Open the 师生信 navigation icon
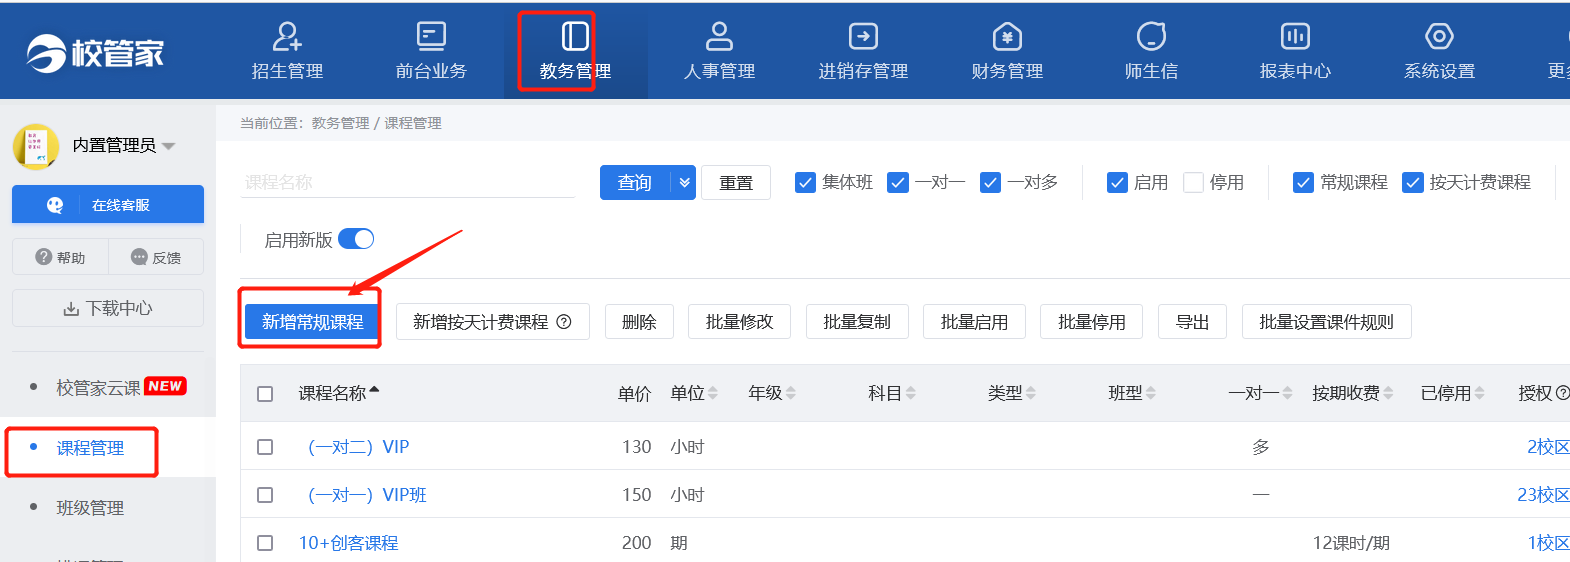The image size is (1570, 562). 1151,37
